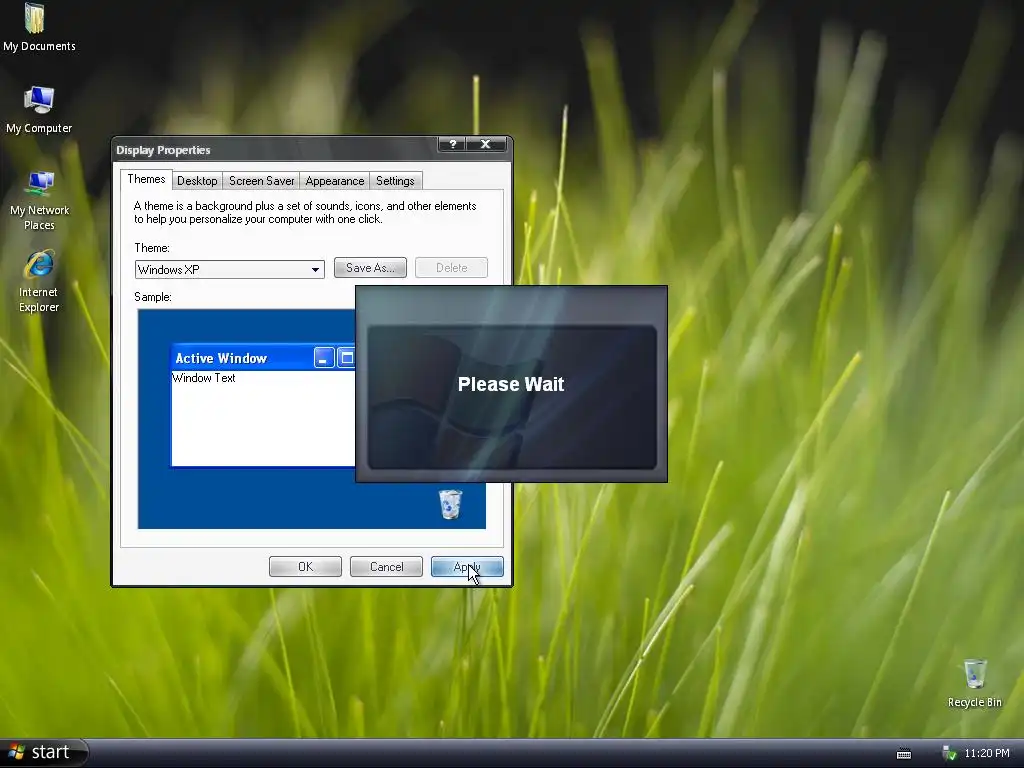Select the Recycle Bin desktop icon

[974, 683]
